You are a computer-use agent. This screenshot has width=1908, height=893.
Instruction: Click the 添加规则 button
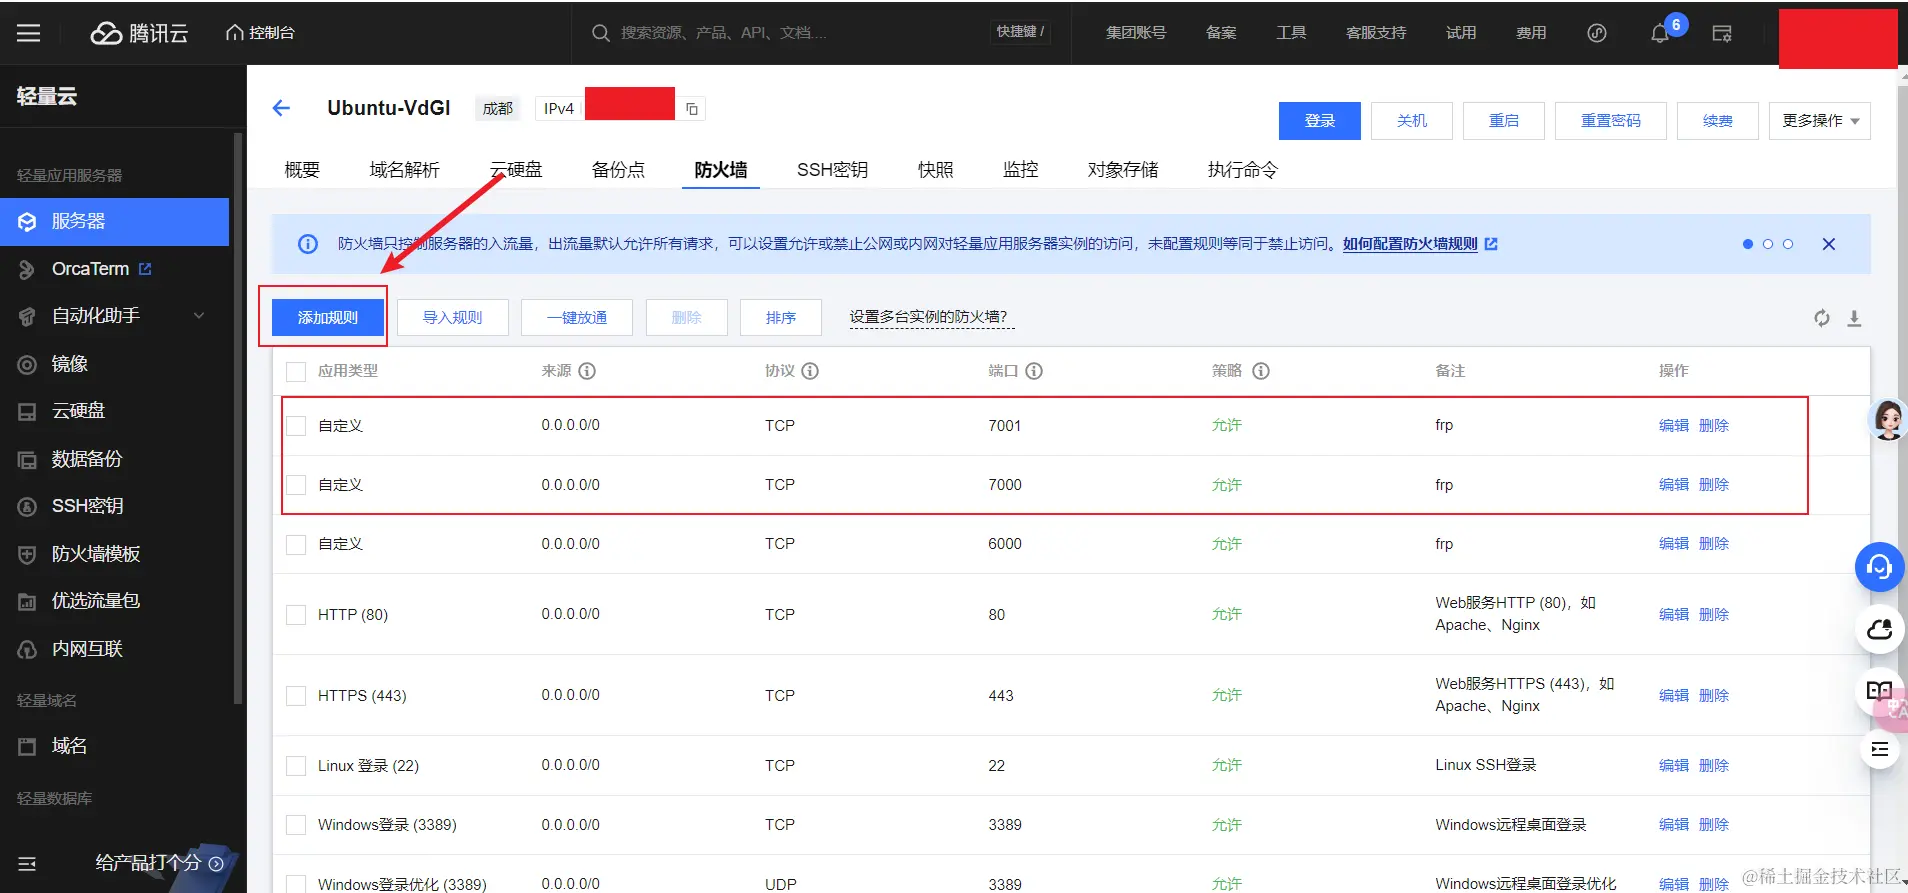tap(328, 318)
